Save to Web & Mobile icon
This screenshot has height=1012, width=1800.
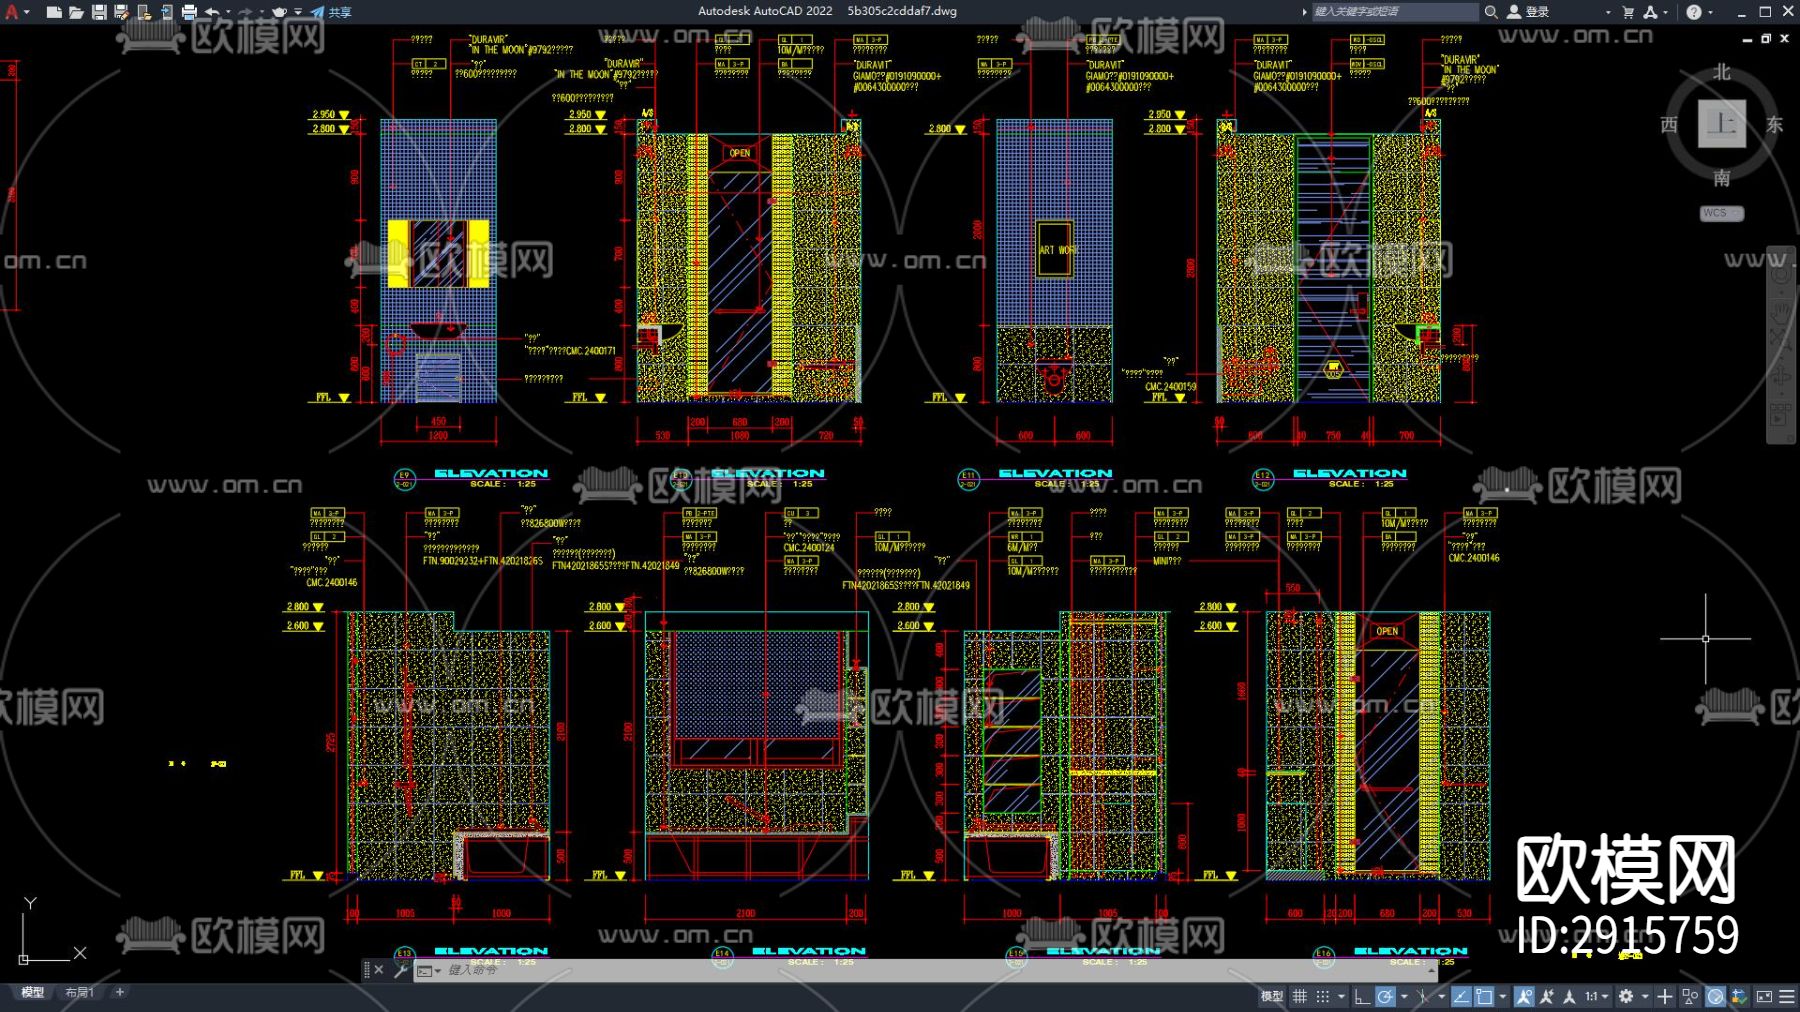pyautogui.click(x=166, y=12)
